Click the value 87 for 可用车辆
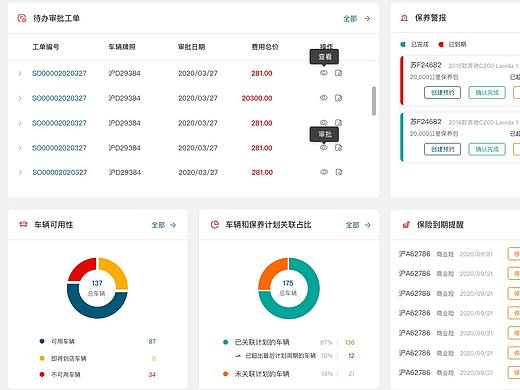This screenshot has width=520, height=390. click(152, 341)
